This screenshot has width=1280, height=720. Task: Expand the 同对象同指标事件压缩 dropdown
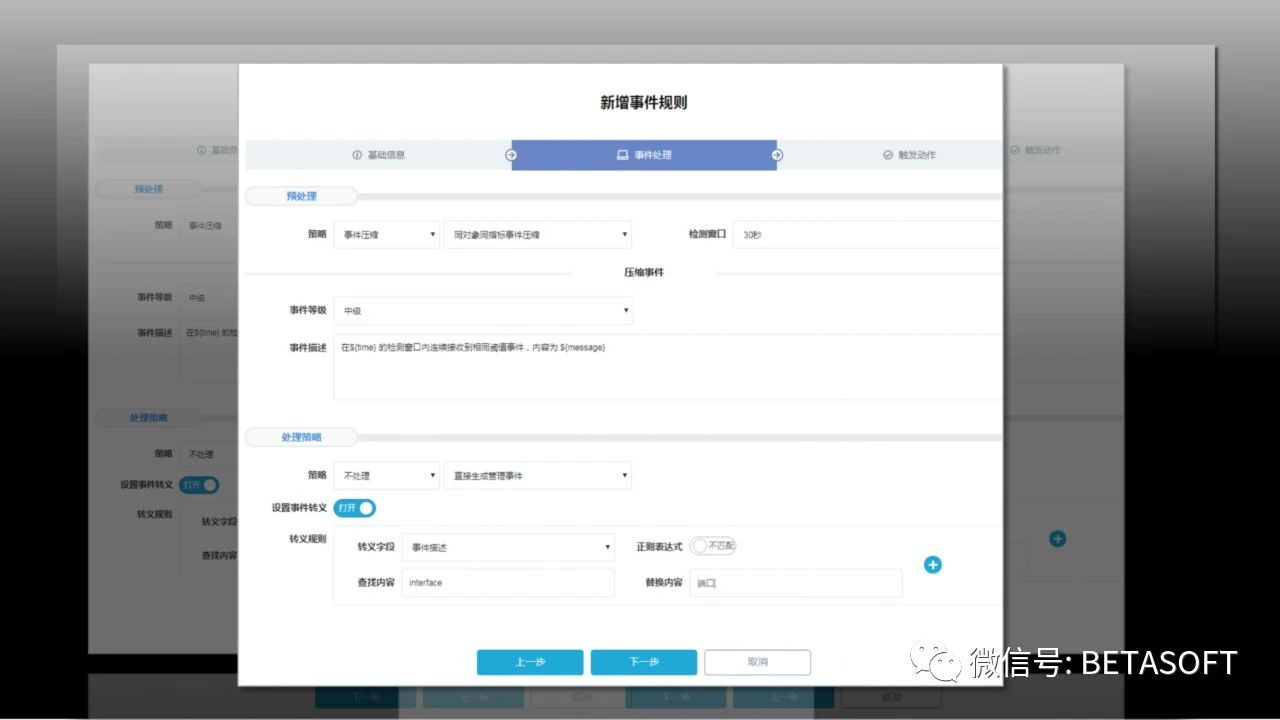point(538,234)
